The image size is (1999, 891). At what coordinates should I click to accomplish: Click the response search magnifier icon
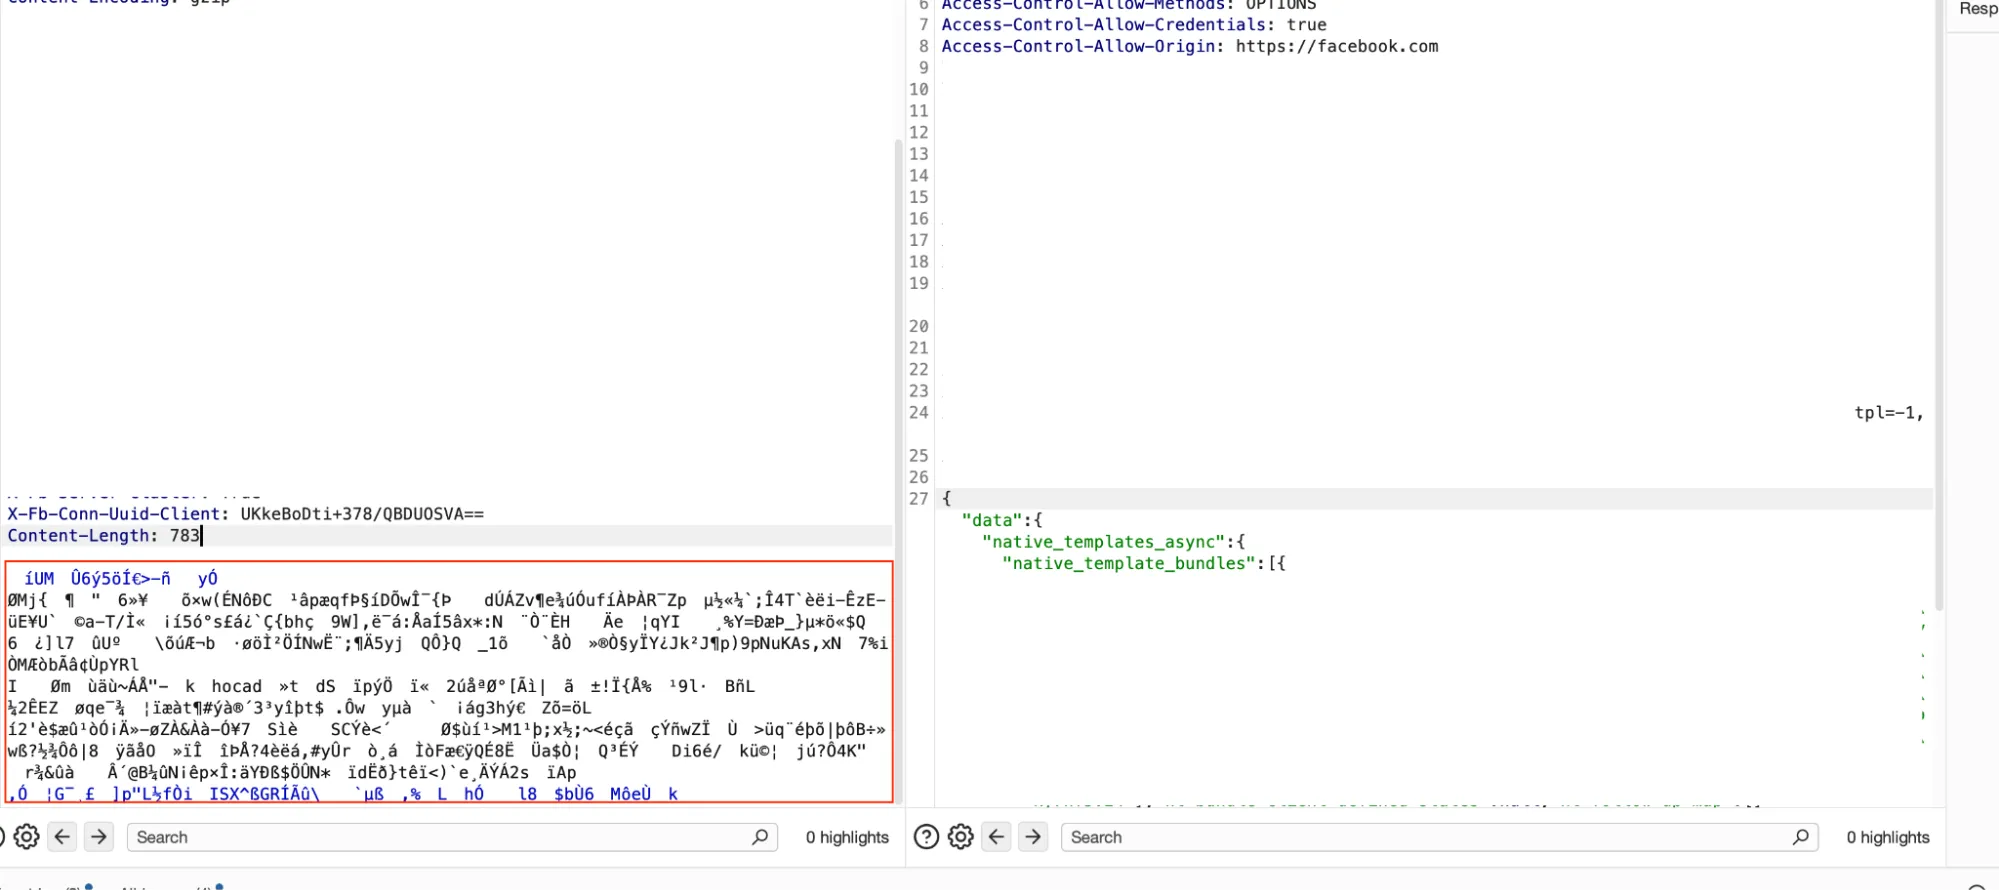[1800, 836]
